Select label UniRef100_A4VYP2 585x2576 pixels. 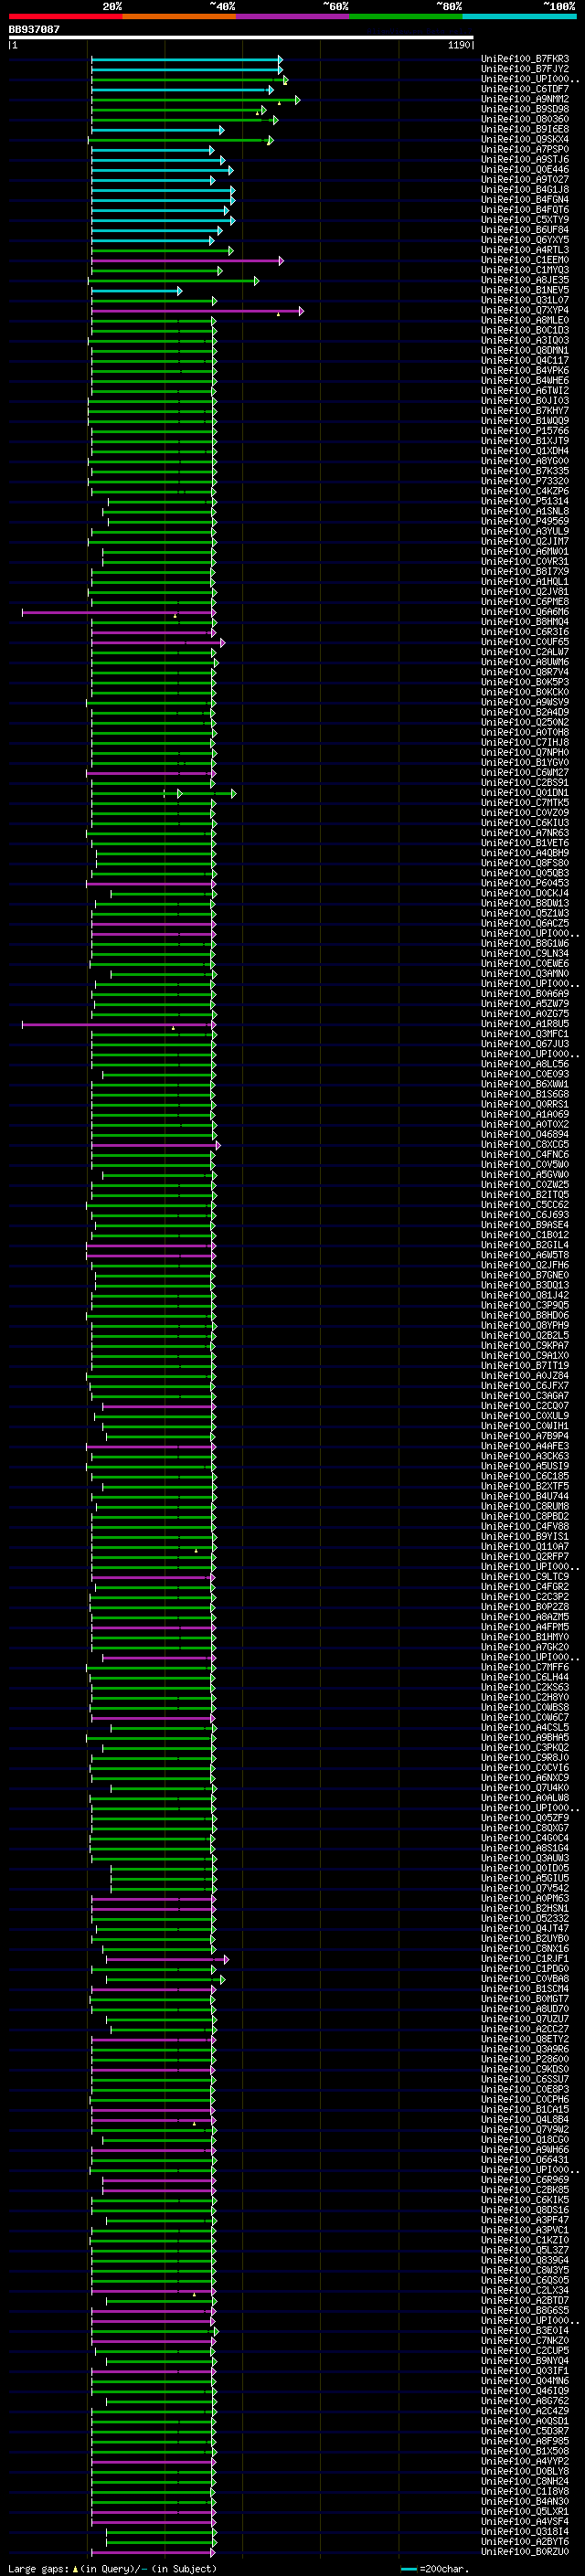pos(525,2461)
